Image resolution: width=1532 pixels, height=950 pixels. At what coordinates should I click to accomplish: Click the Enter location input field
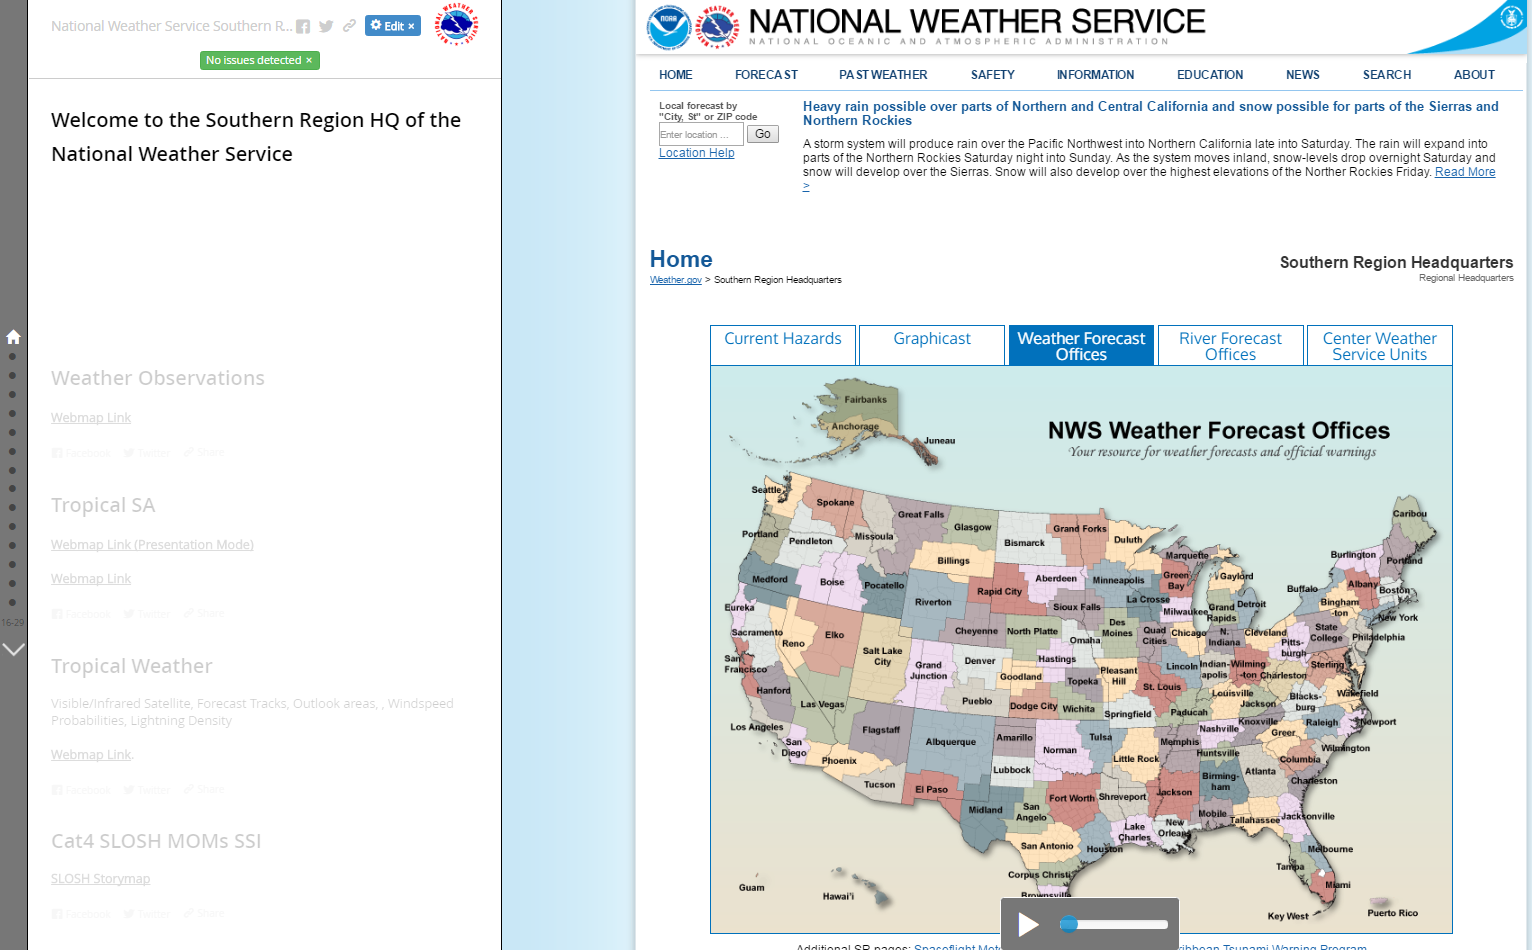(701, 134)
